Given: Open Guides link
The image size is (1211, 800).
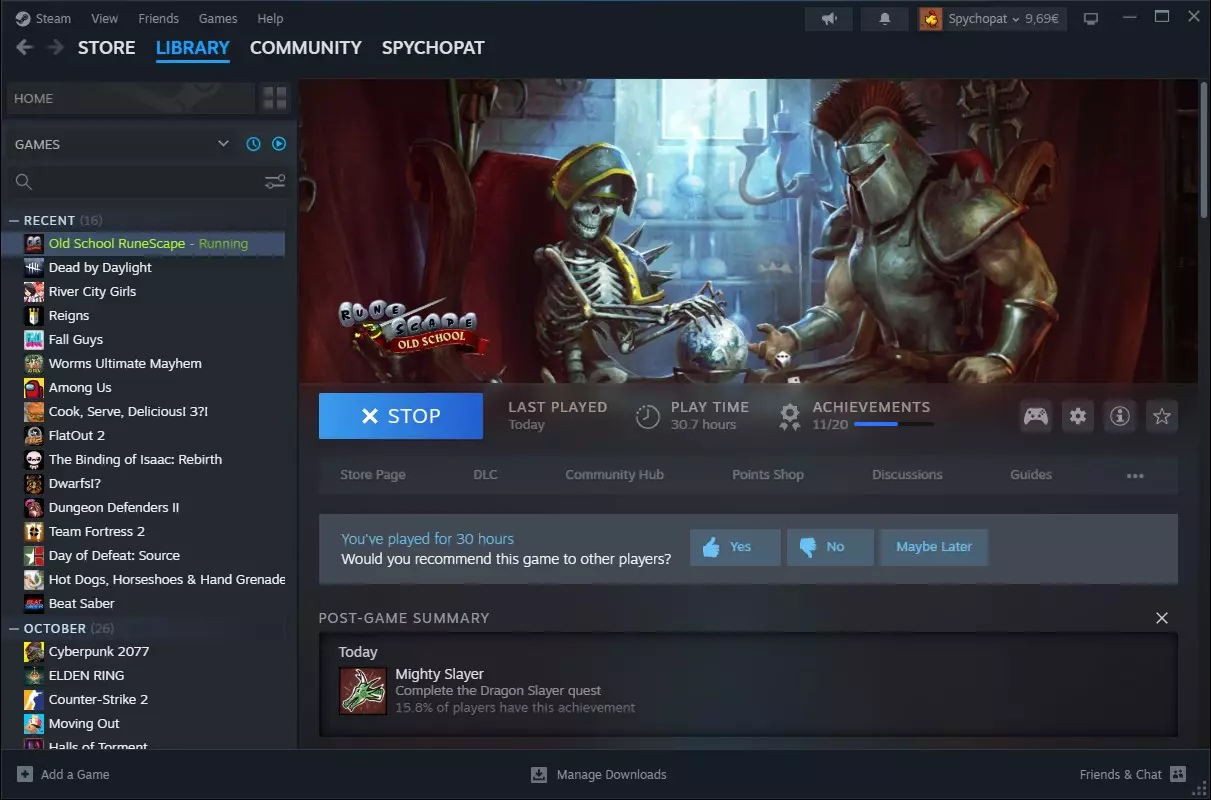Looking at the screenshot, I should tap(1031, 475).
